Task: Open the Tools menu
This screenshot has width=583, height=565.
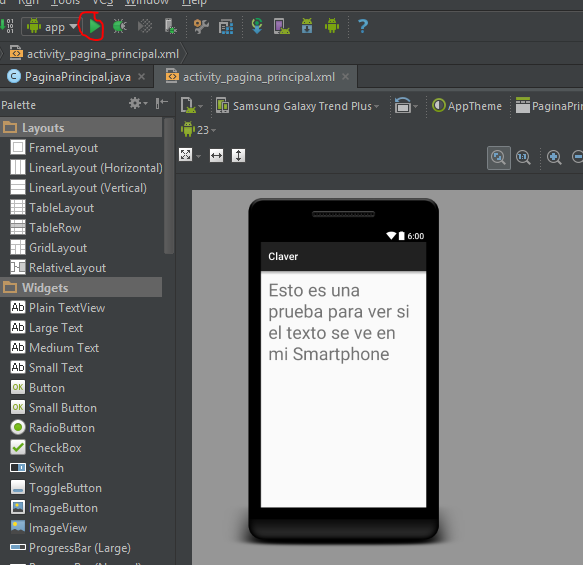Action: pyautogui.click(x=65, y=3)
